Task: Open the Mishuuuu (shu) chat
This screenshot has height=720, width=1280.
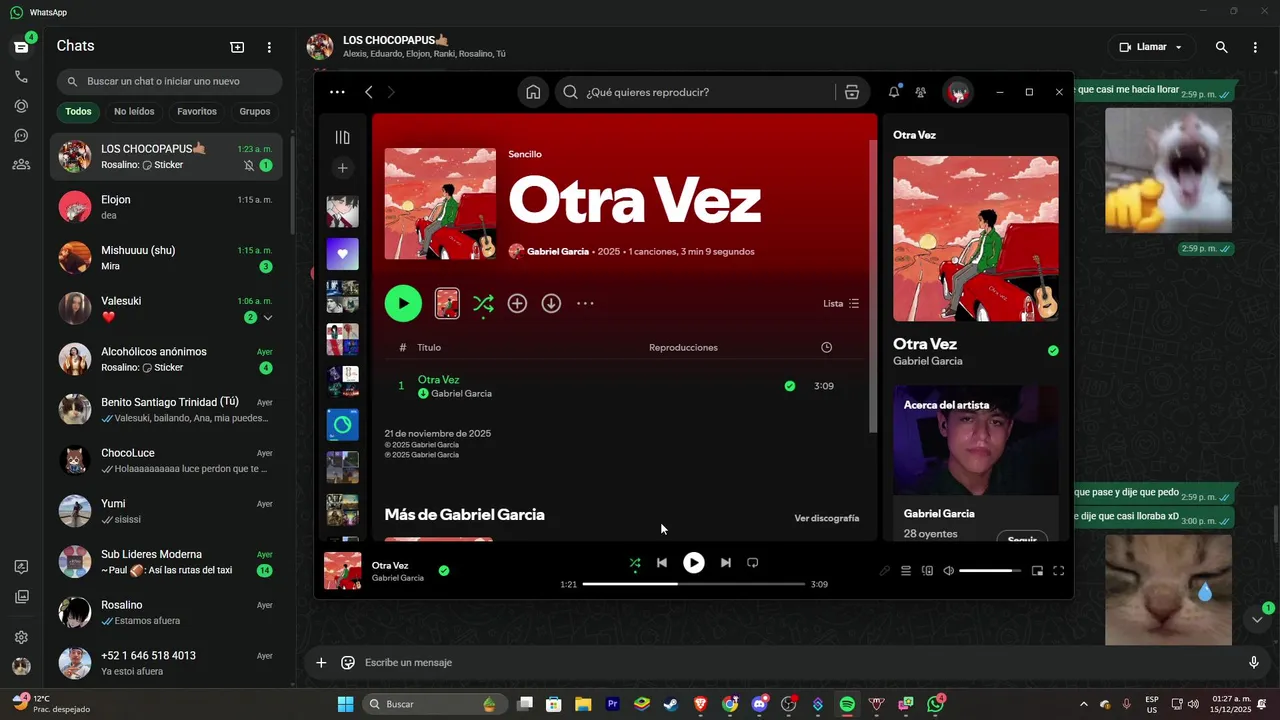Action: [166, 258]
